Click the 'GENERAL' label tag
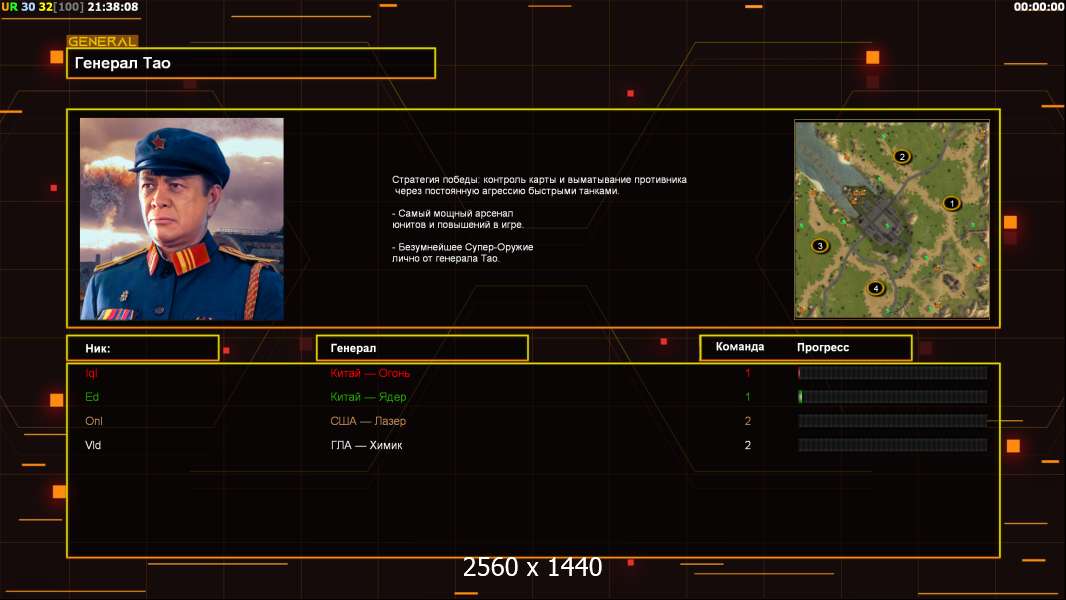 102,41
